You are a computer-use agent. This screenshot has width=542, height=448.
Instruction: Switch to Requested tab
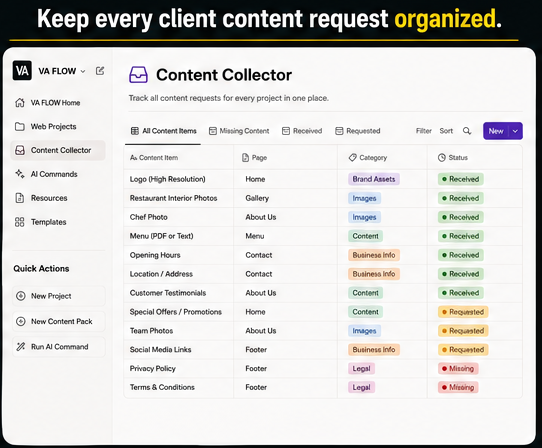coord(358,131)
